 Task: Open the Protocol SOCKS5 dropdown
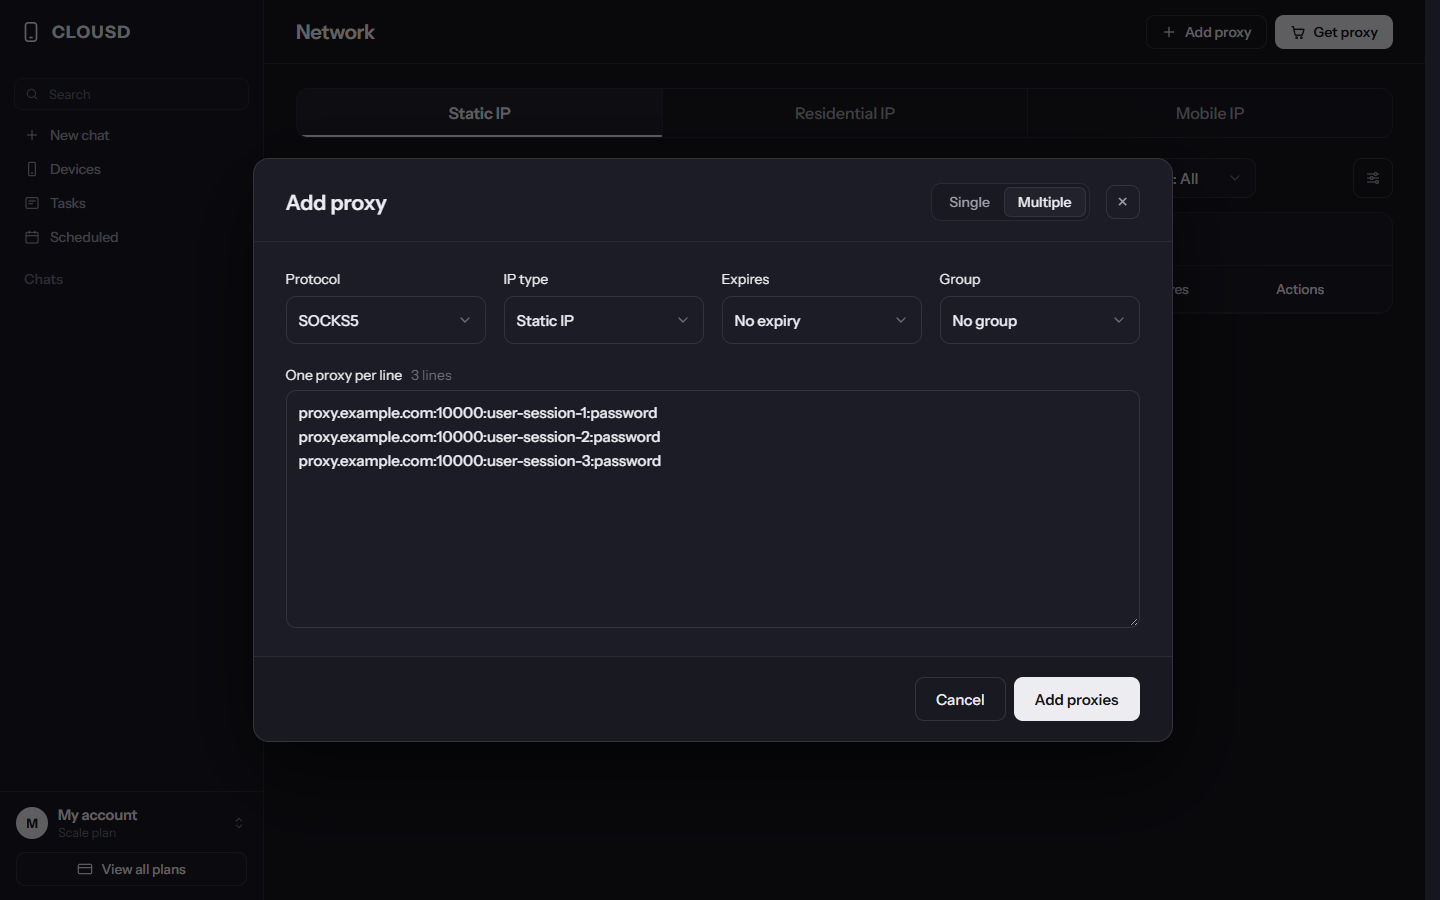click(x=386, y=320)
